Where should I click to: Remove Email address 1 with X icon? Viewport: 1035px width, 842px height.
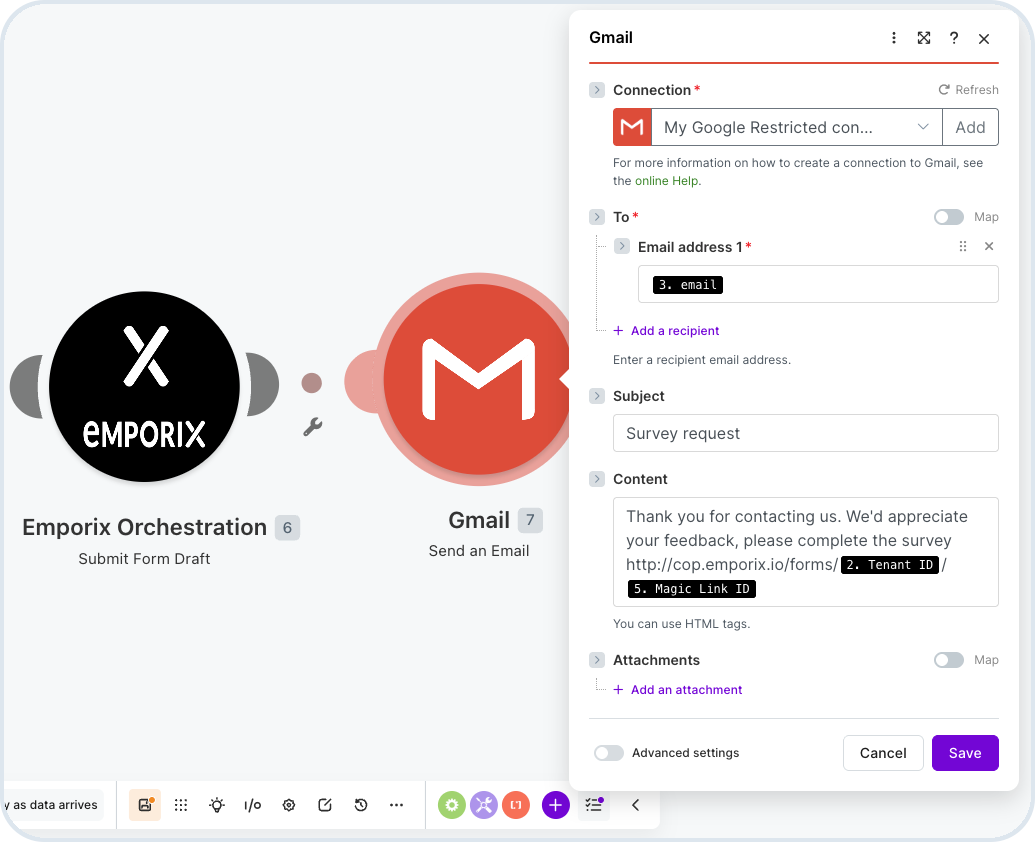[x=989, y=246]
